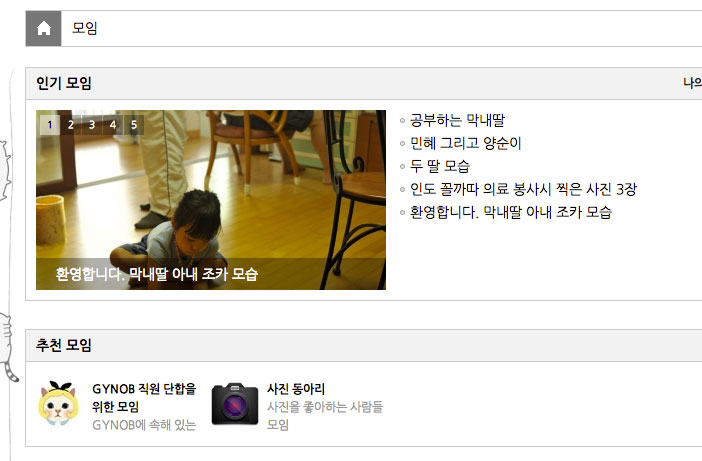Image resolution: width=702 pixels, height=461 pixels.
Task: Open the 사진 동아리 group title
Action: [x=296, y=389]
